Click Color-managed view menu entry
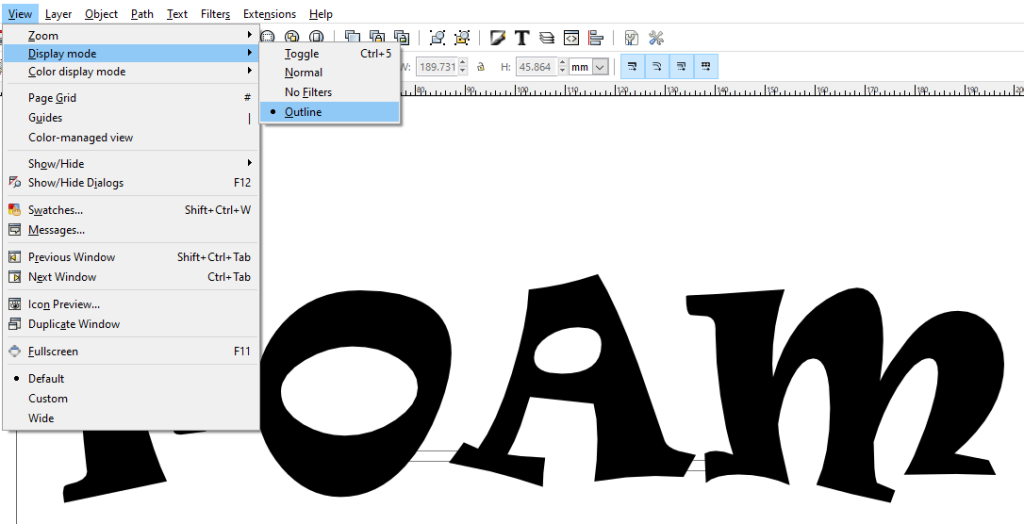 point(131,137)
